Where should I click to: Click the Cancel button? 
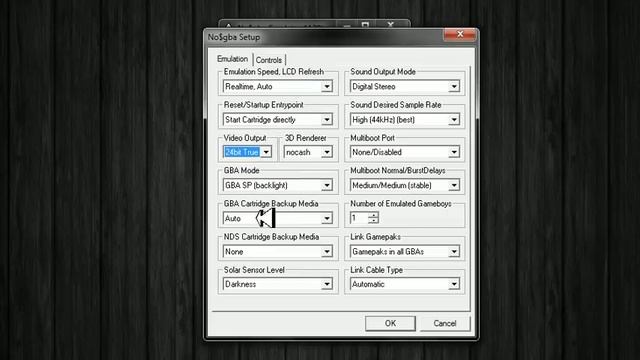tap(445, 323)
